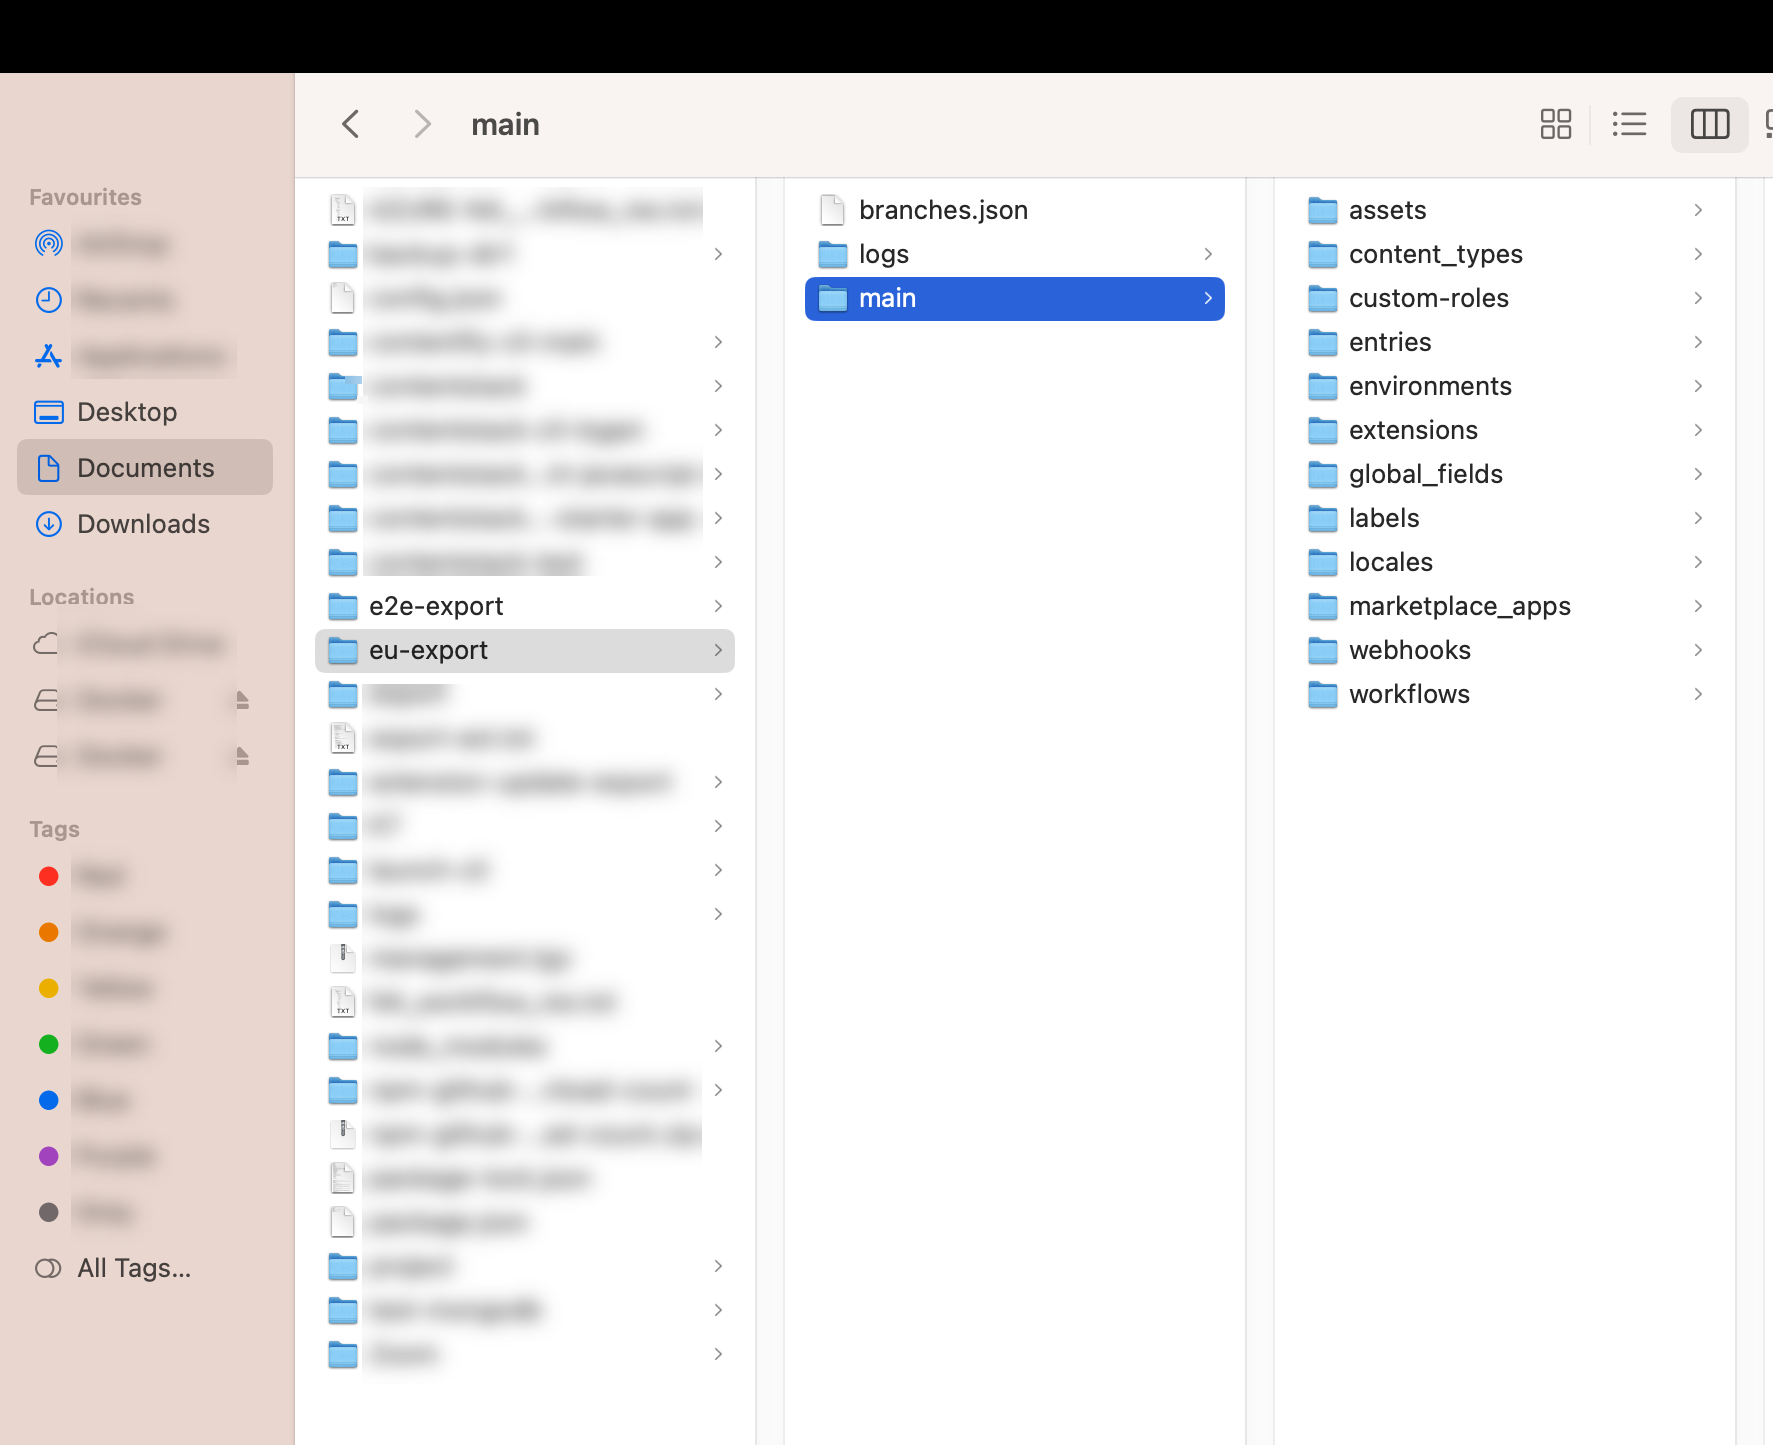Select the red tag color swatch
1773x1445 pixels.
(x=48, y=876)
